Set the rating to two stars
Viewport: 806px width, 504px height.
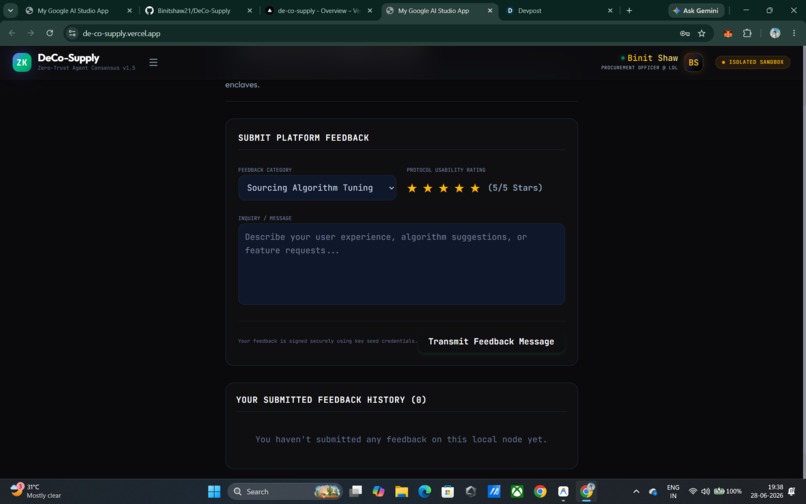(x=428, y=188)
